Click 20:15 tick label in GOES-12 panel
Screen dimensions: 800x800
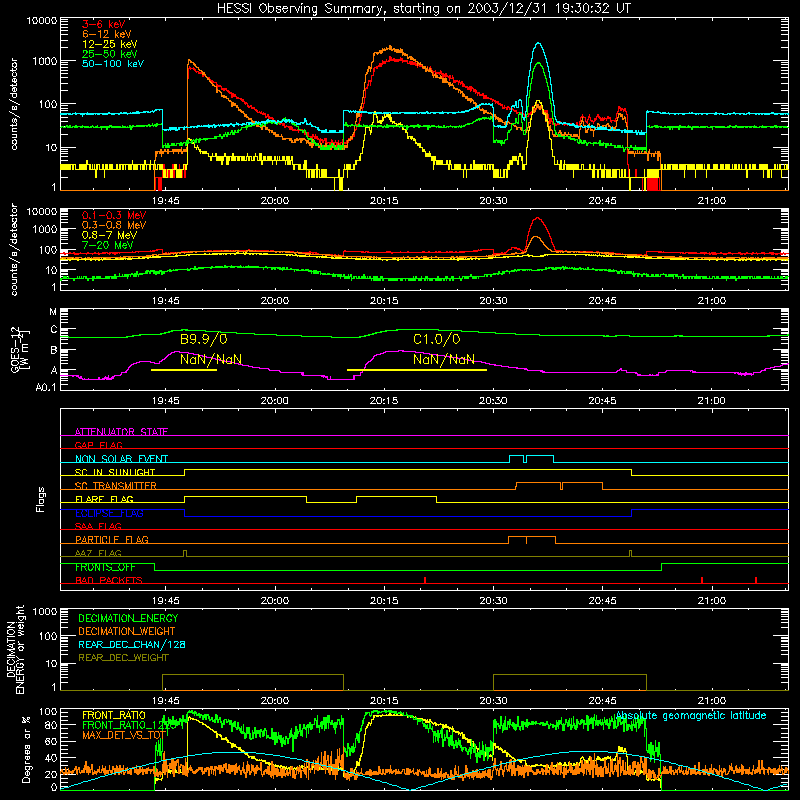click(x=384, y=401)
